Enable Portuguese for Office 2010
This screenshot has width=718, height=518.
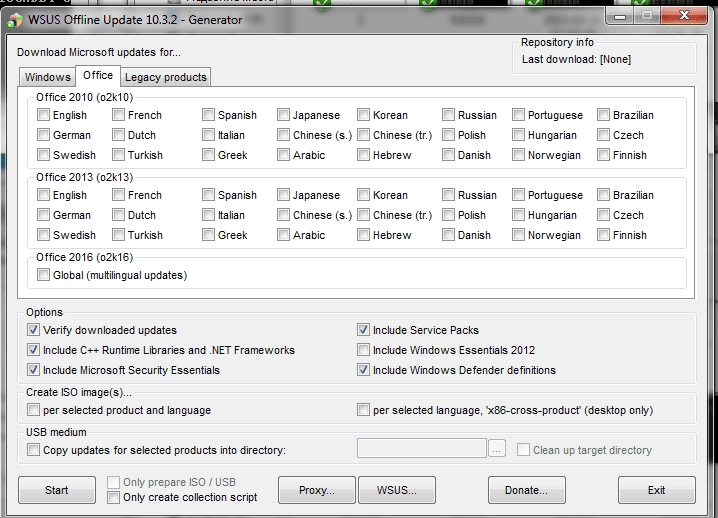[x=518, y=115]
